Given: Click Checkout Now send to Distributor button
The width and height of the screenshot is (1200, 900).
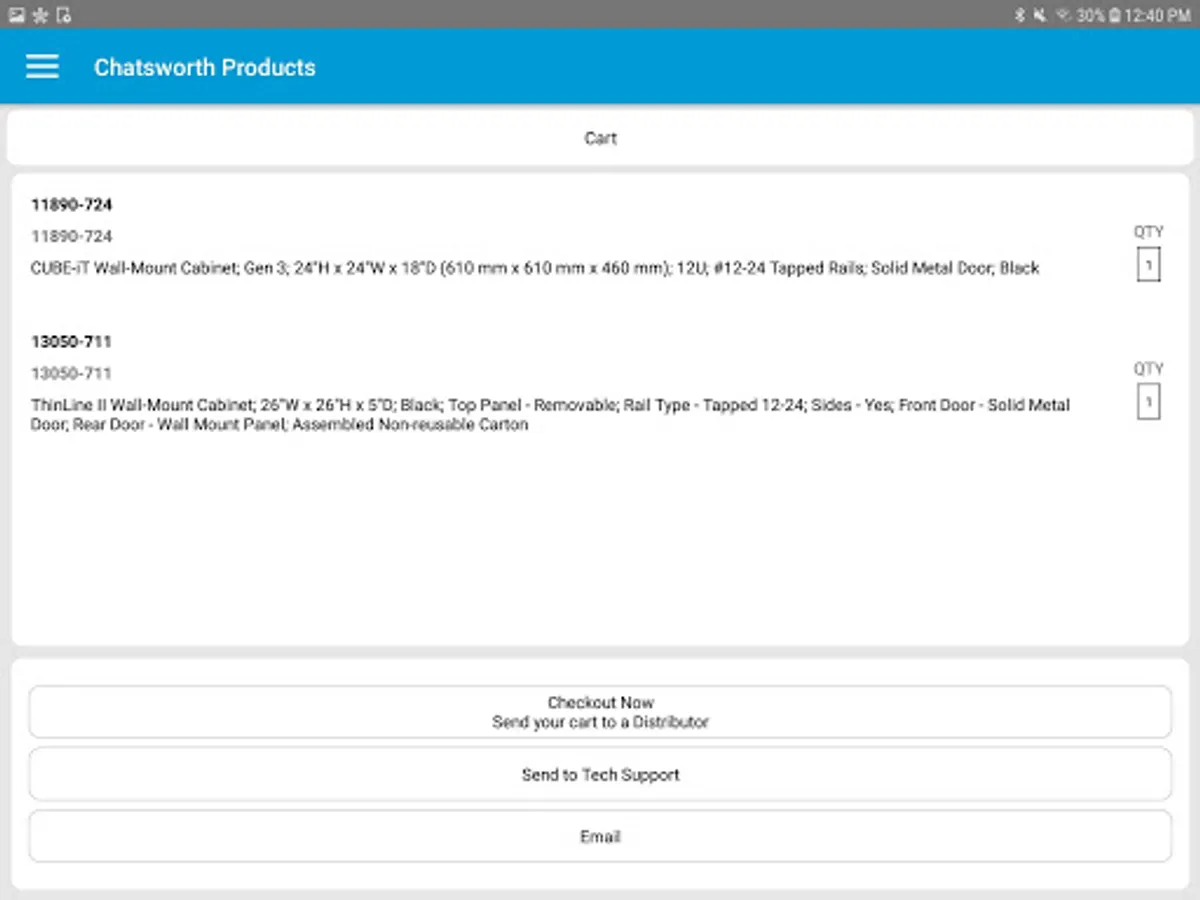Looking at the screenshot, I should [x=600, y=712].
